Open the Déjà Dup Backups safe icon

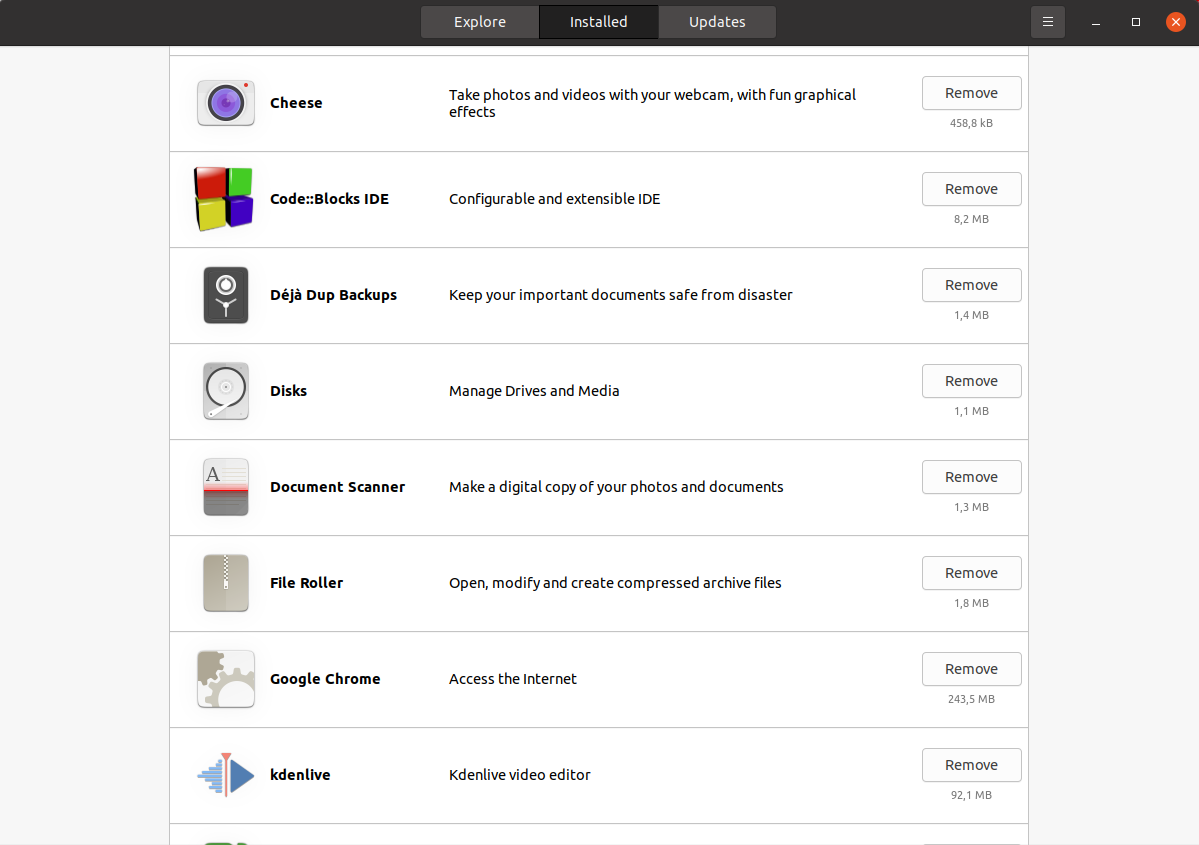point(225,295)
